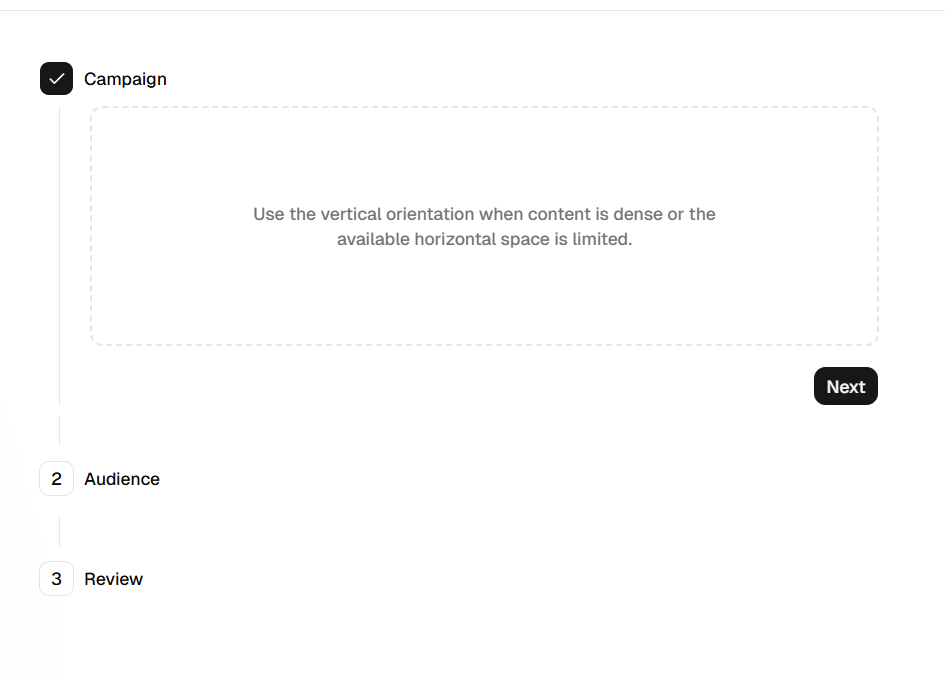Open the Review step label
Screen dimensions: 945x679
point(113,579)
